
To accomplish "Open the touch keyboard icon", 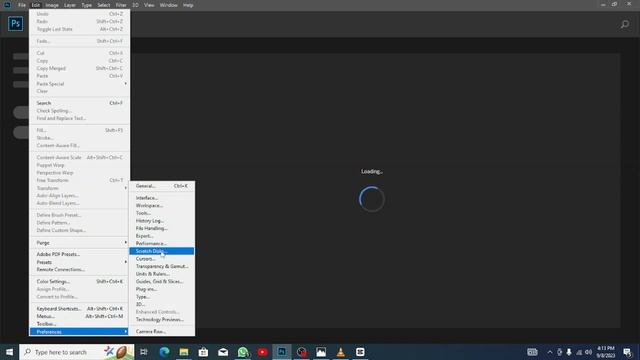I will (x=532, y=352).
